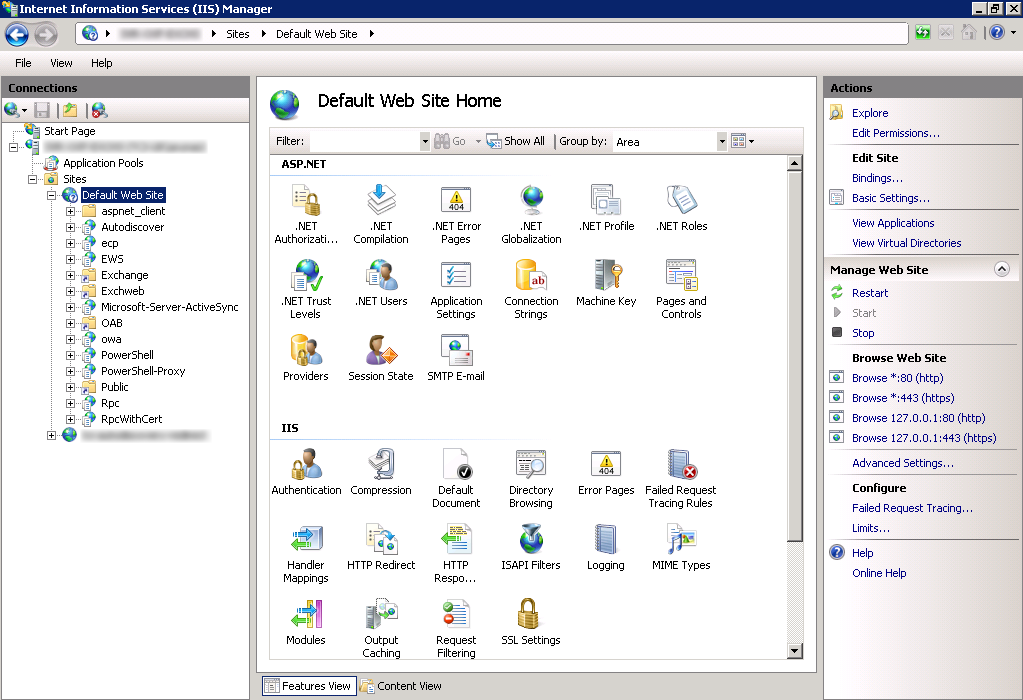This screenshot has height=700, width=1023.
Task: Open the Directory Browsing feature
Action: coord(531,478)
